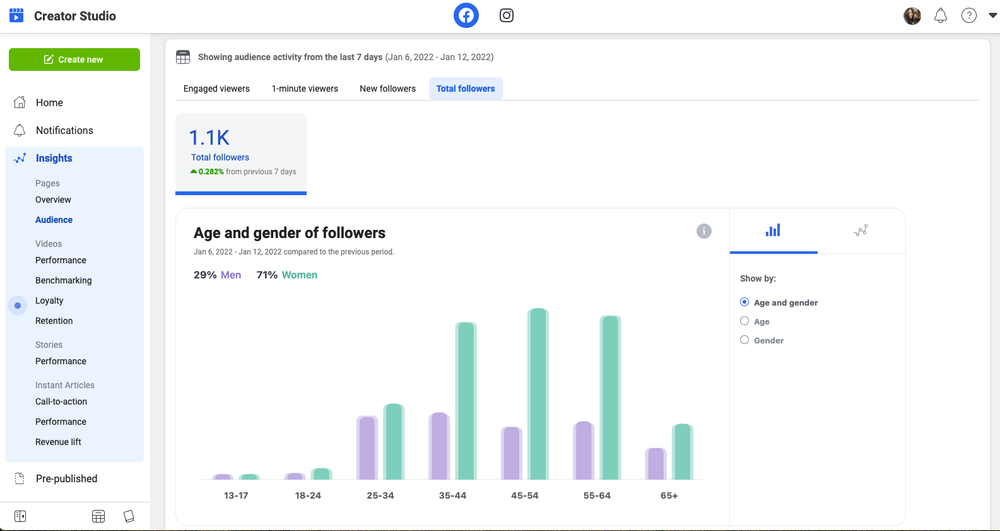Click the 18-24 axis label

(x=308, y=495)
